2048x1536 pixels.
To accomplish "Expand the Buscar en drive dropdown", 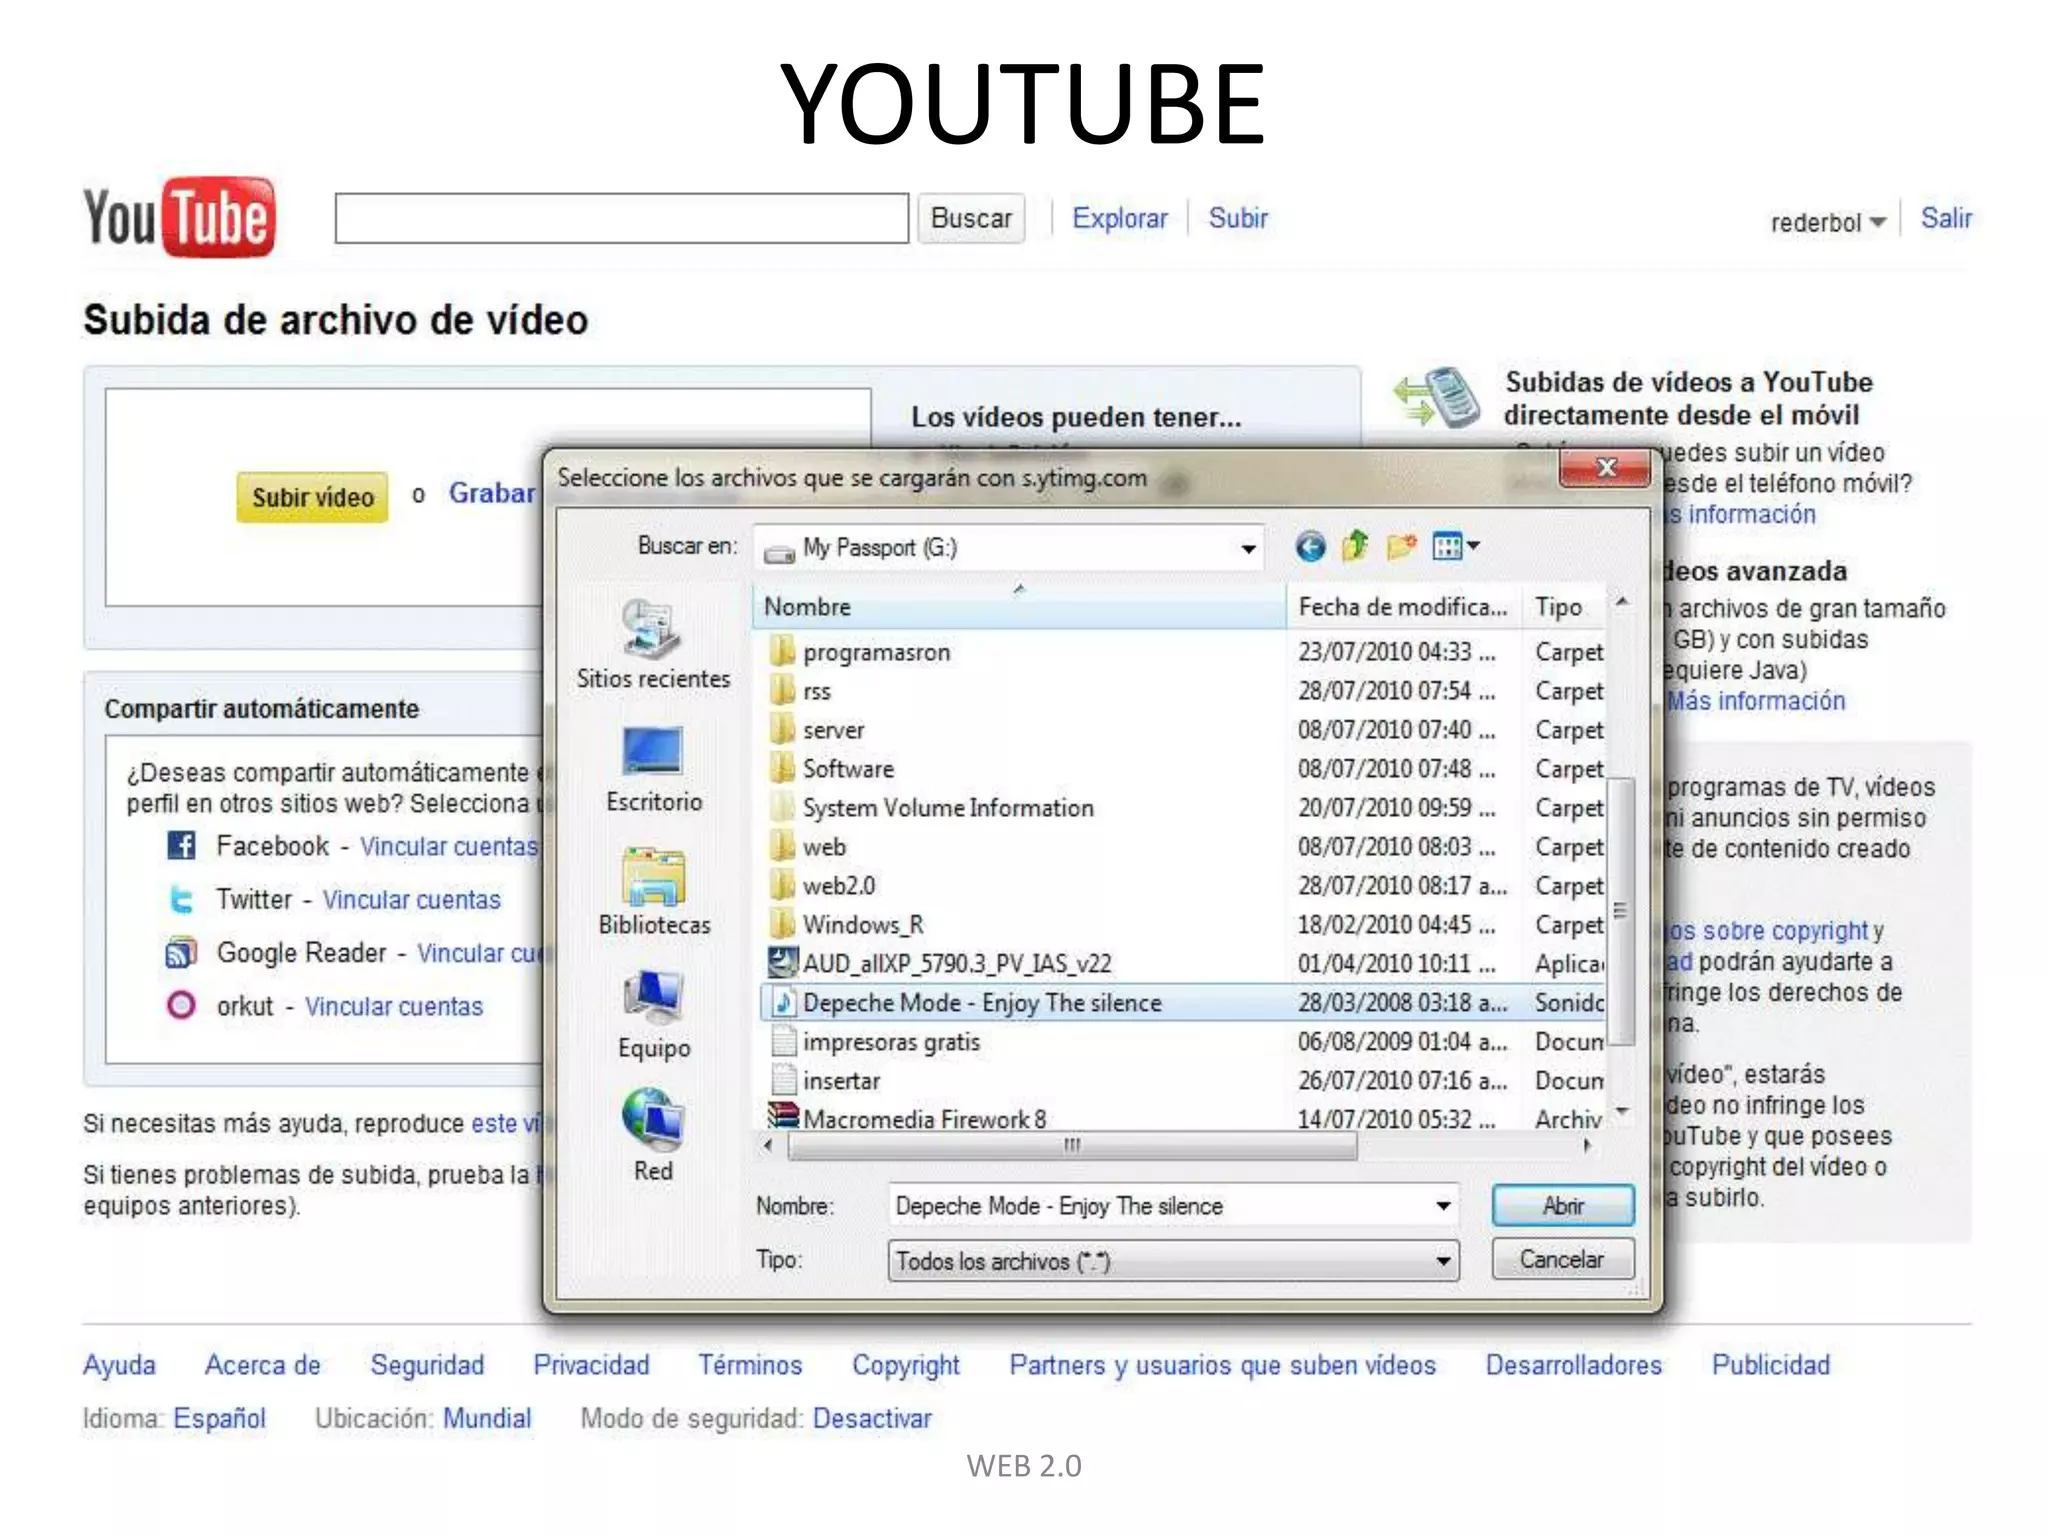I will [1248, 548].
